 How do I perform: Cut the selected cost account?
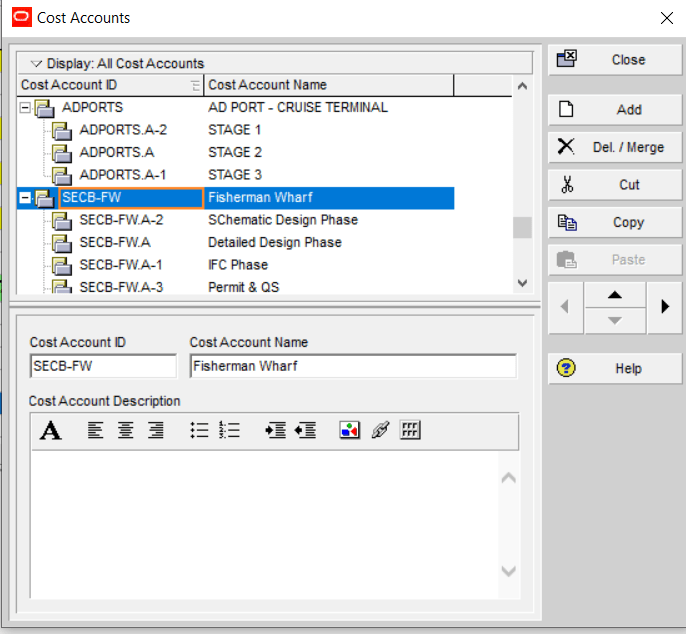point(615,185)
